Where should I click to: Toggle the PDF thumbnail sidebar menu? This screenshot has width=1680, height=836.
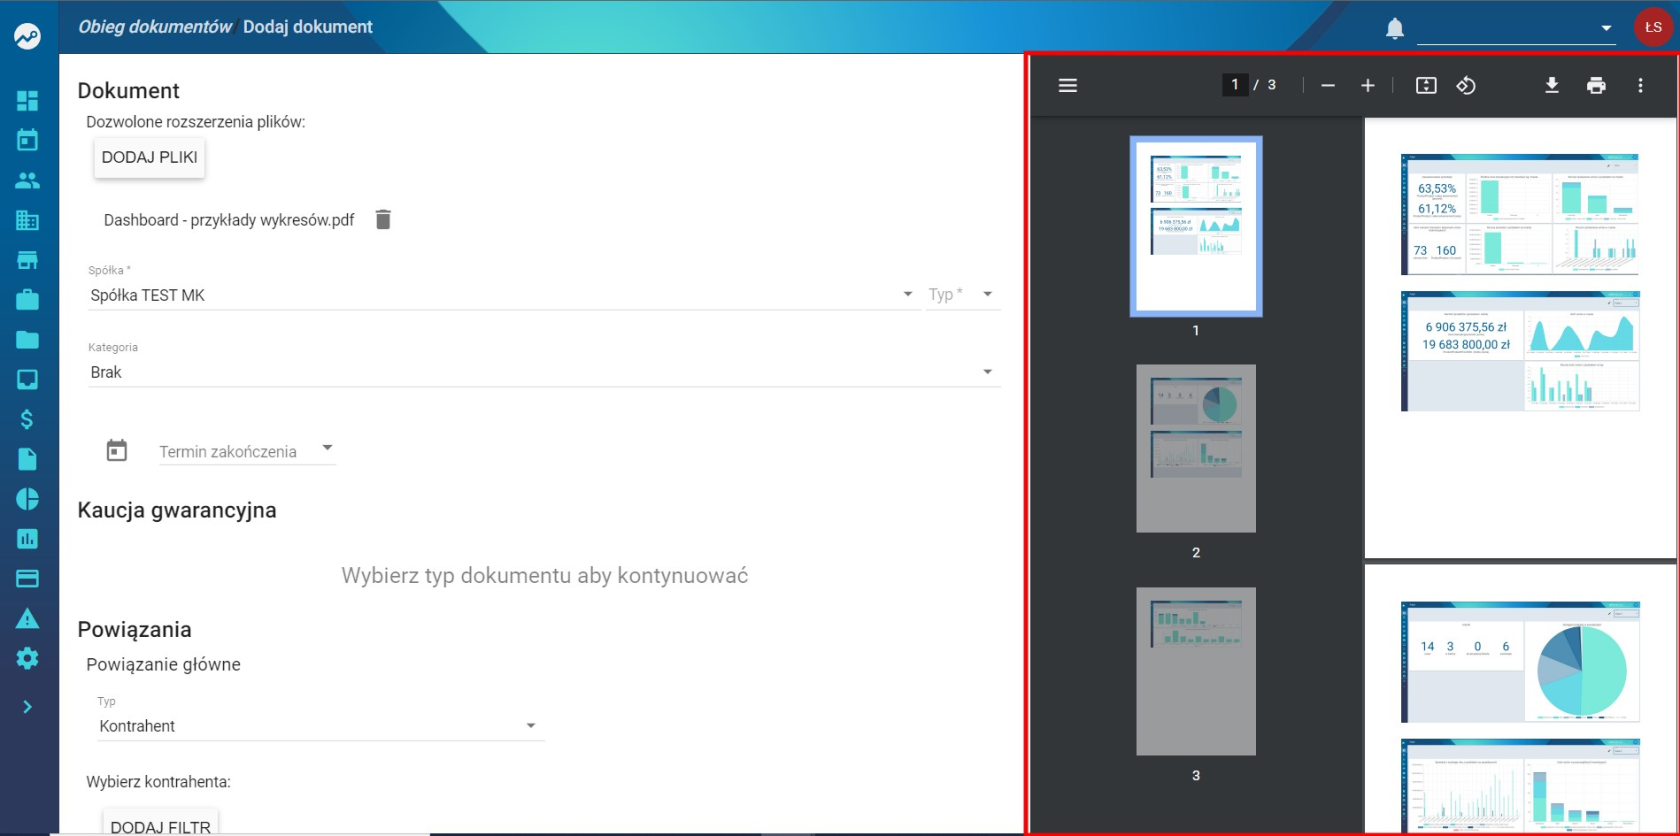click(1068, 85)
